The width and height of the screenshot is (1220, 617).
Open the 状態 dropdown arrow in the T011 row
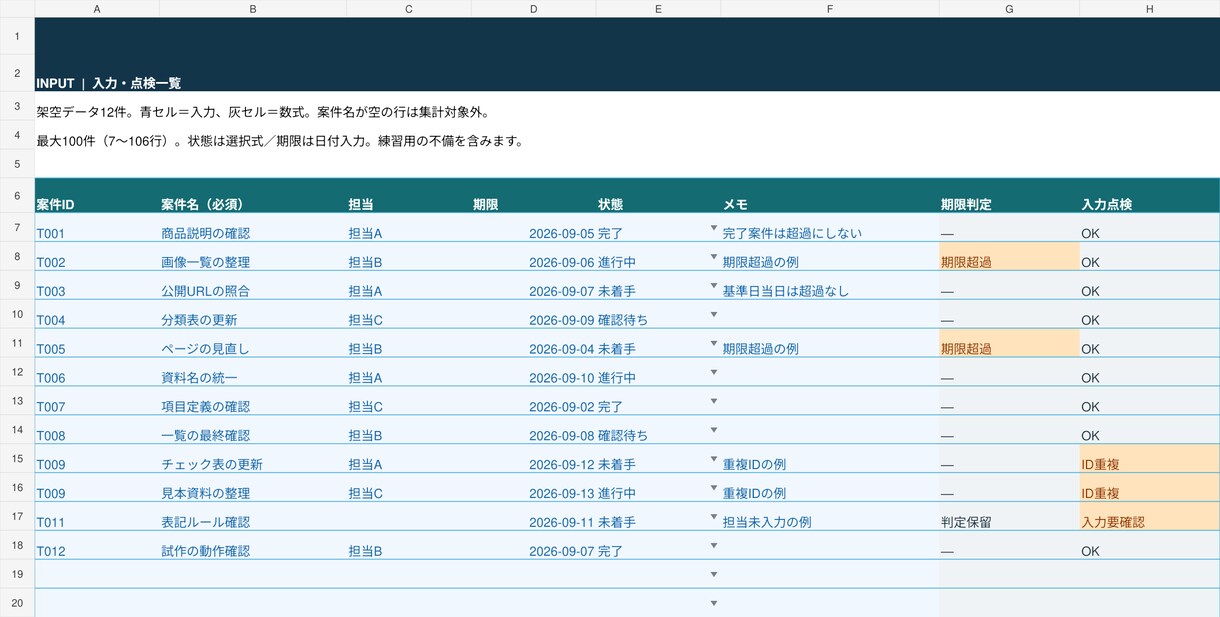coord(714,518)
